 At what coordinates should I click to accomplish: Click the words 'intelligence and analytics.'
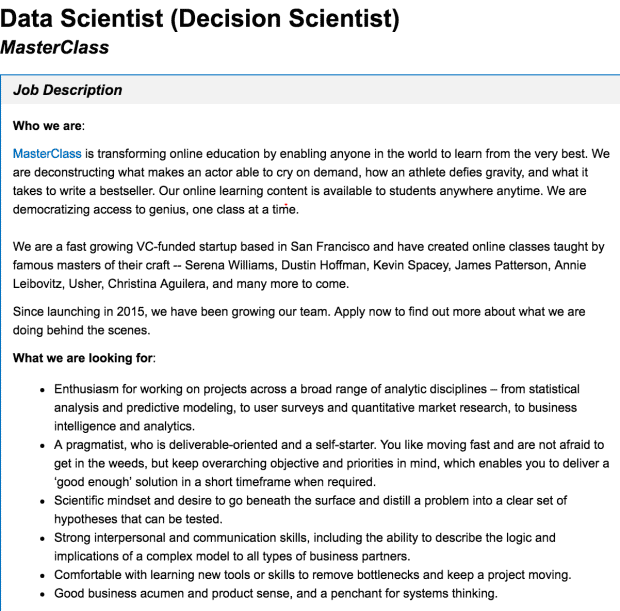[x=125, y=426]
